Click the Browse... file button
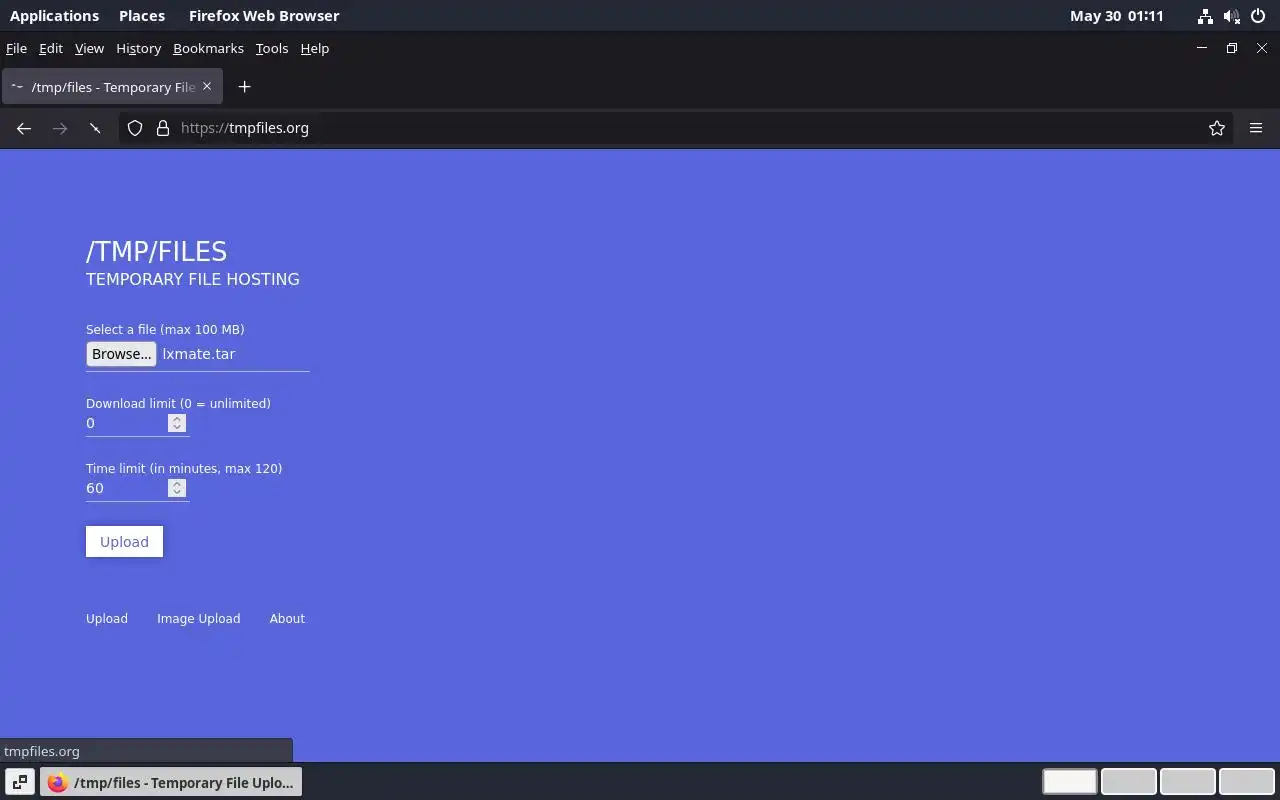The width and height of the screenshot is (1280, 800). pyautogui.click(x=121, y=354)
